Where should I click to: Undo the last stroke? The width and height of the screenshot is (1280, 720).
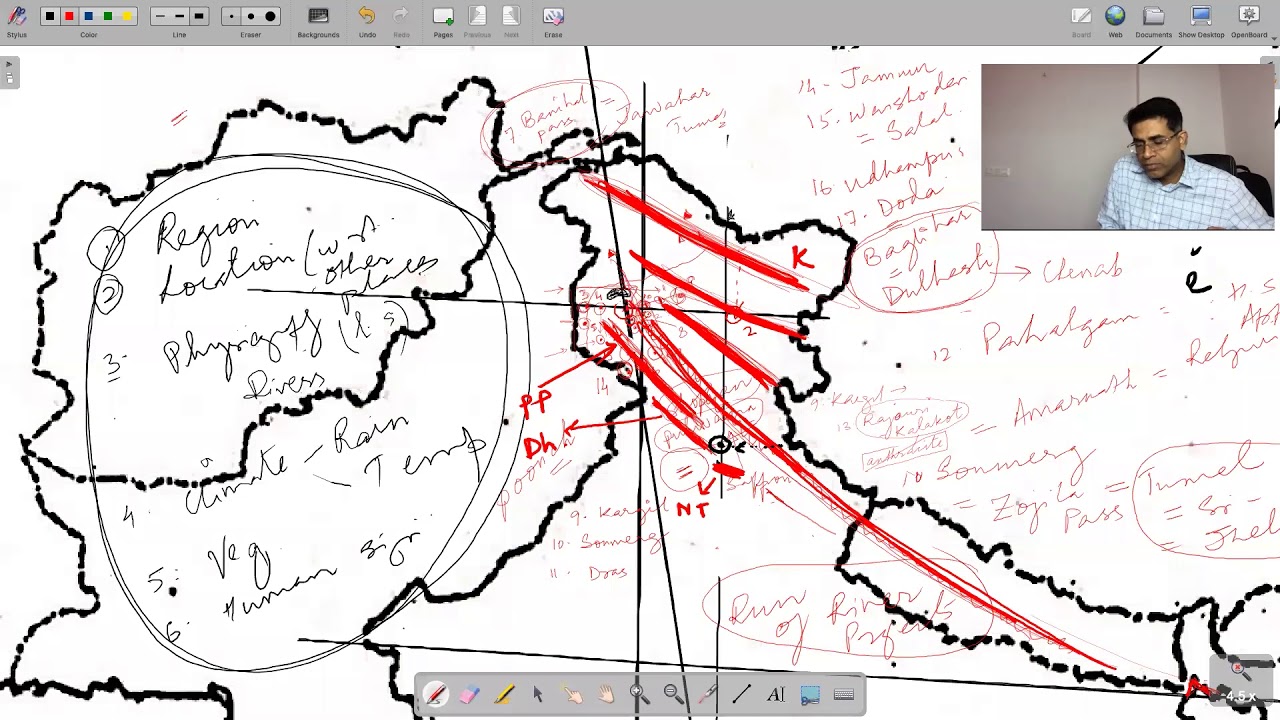367,20
